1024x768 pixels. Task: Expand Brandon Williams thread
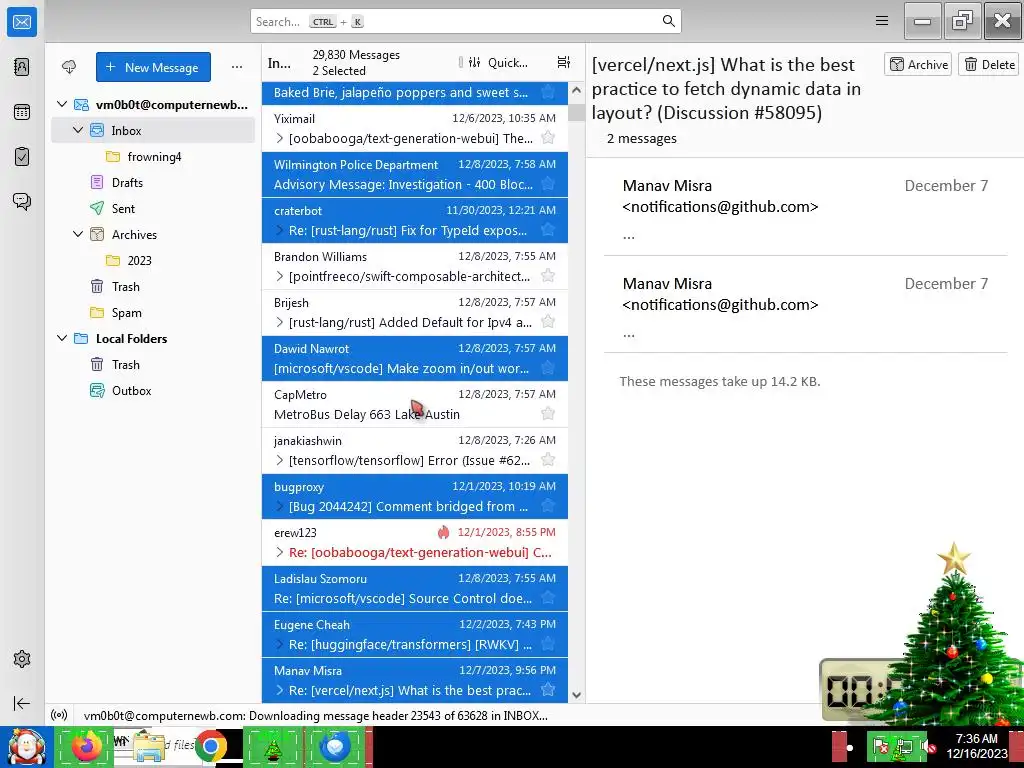click(x=280, y=276)
